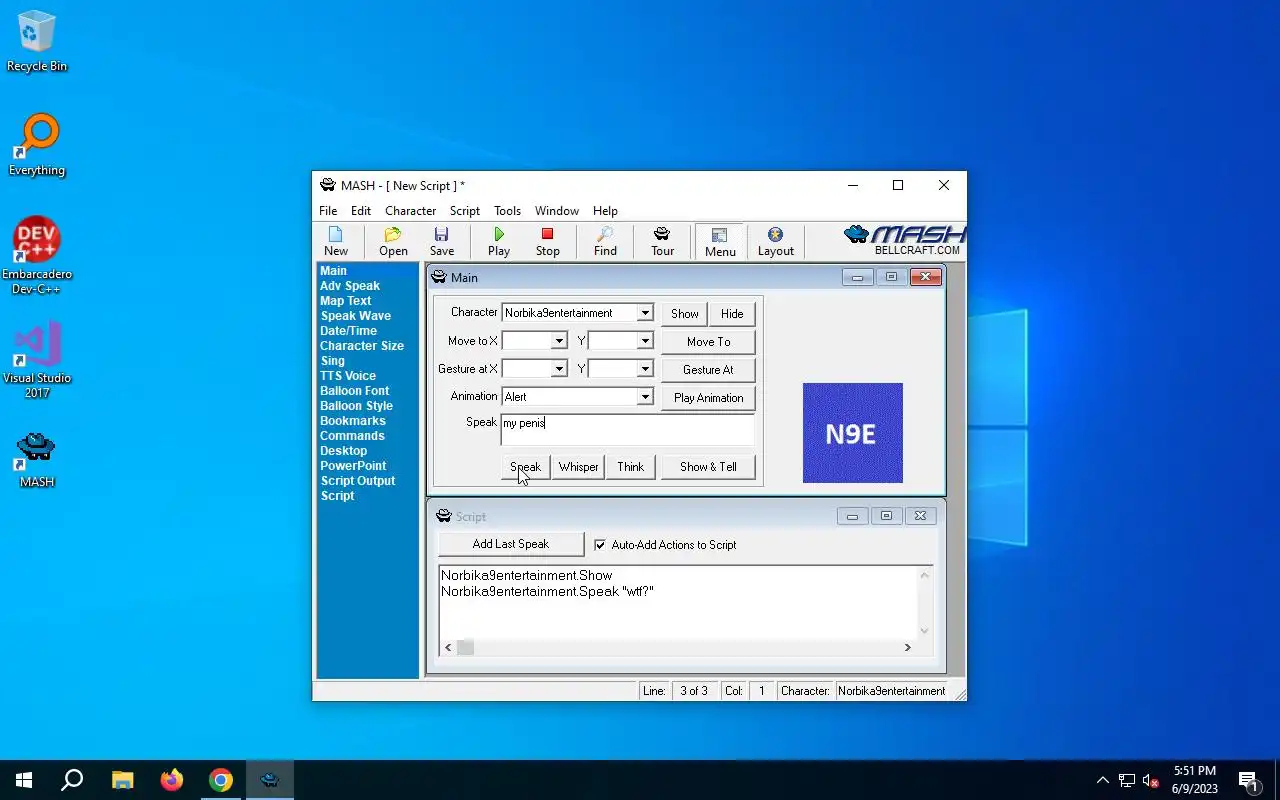Expand the Gesture at Y dropdown
Viewport: 1280px width, 800px height.
(645, 369)
